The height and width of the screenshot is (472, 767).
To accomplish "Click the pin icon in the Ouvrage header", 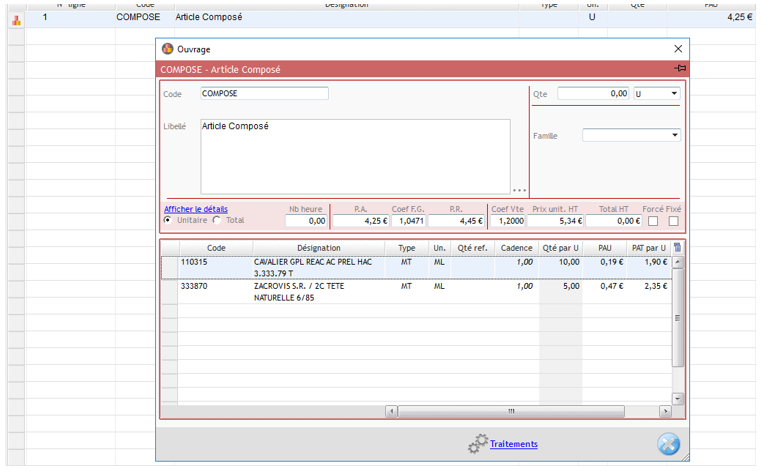I will tap(680, 68).
